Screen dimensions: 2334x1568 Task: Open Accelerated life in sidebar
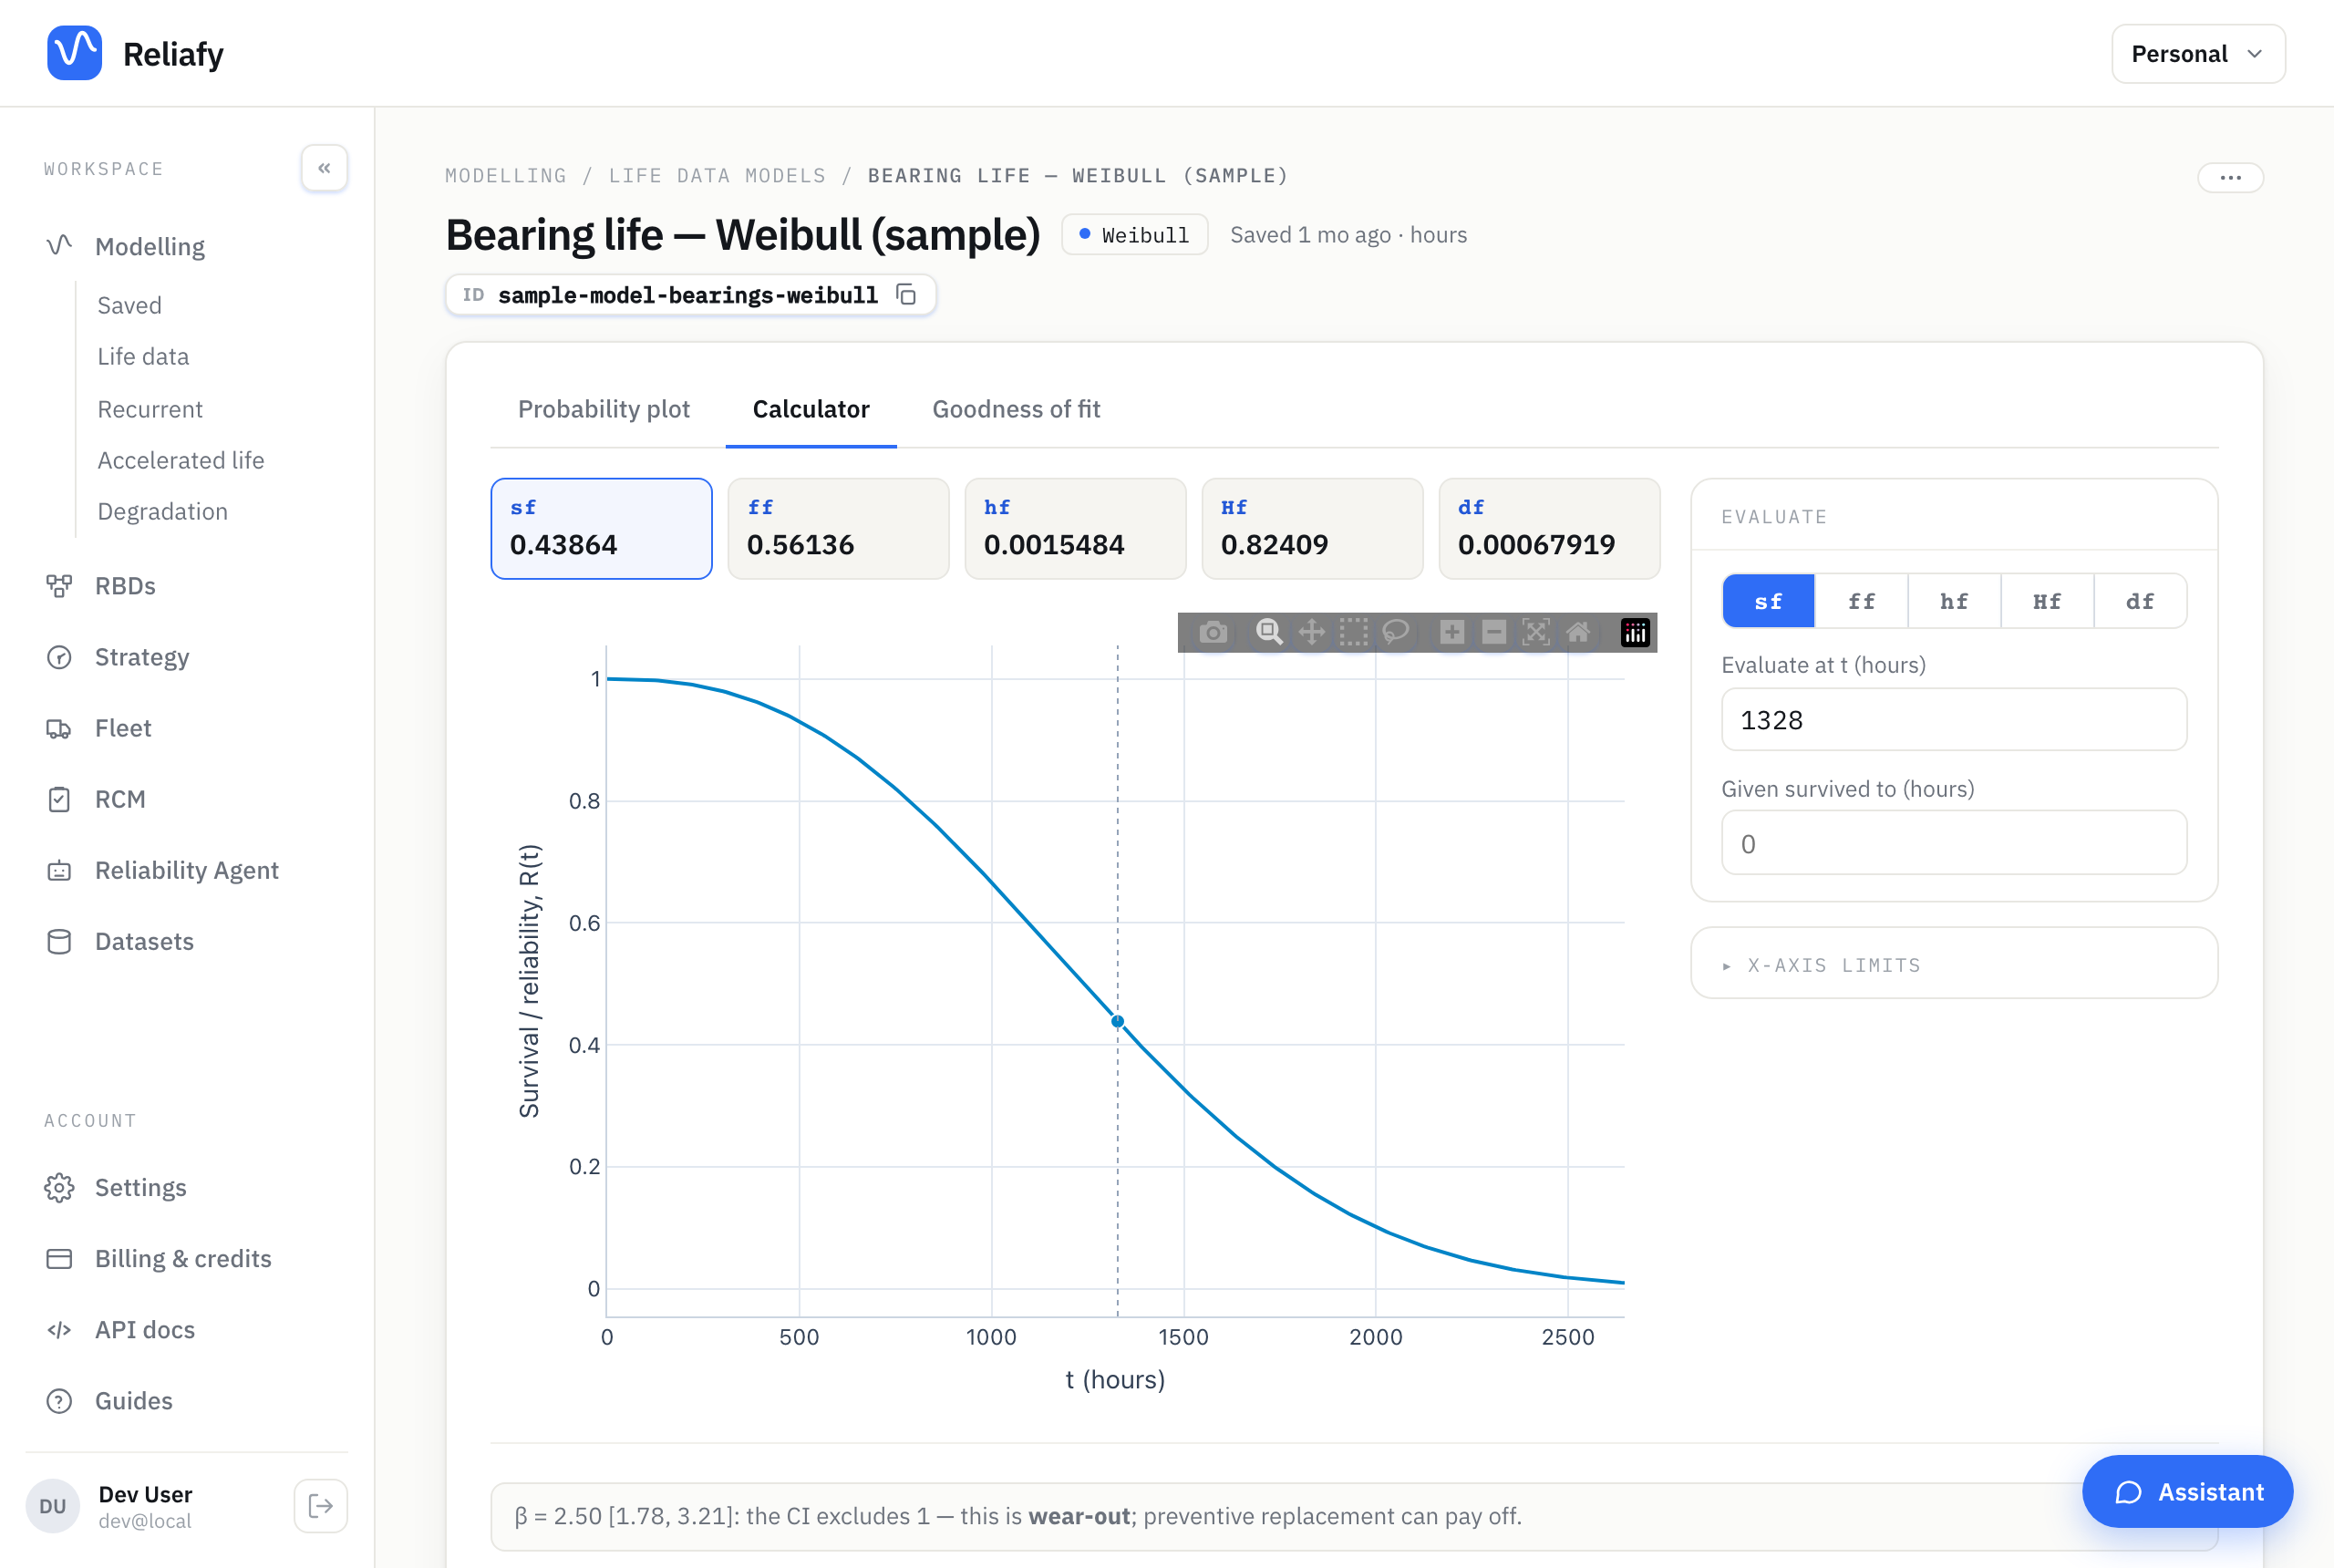tap(181, 460)
